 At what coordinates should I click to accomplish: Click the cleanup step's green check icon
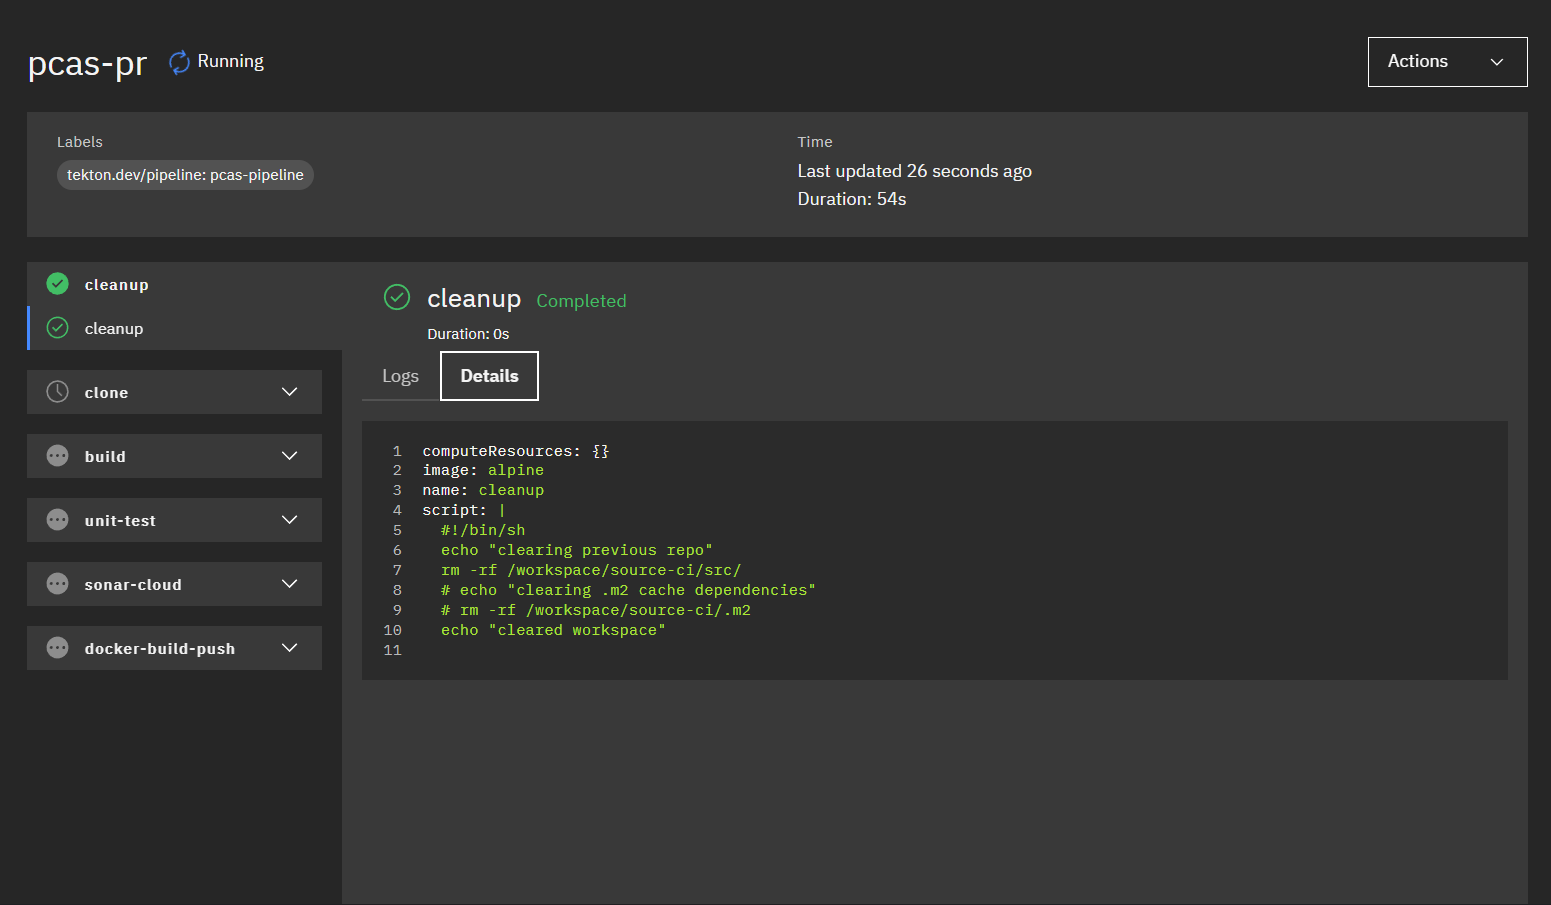coord(58,328)
